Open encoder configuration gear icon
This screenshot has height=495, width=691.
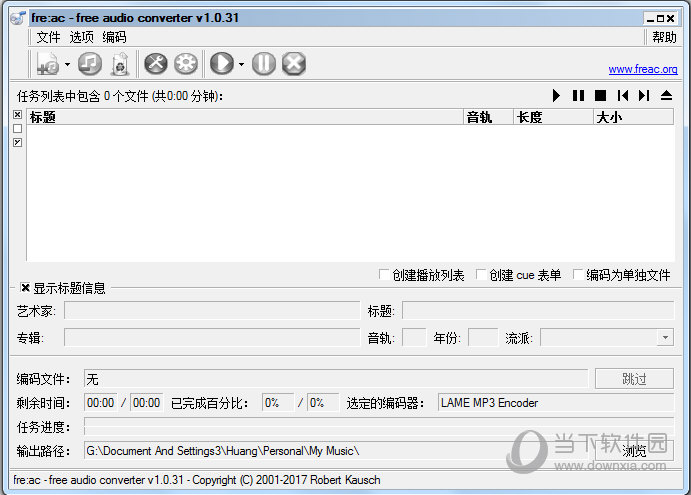click(x=185, y=64)
